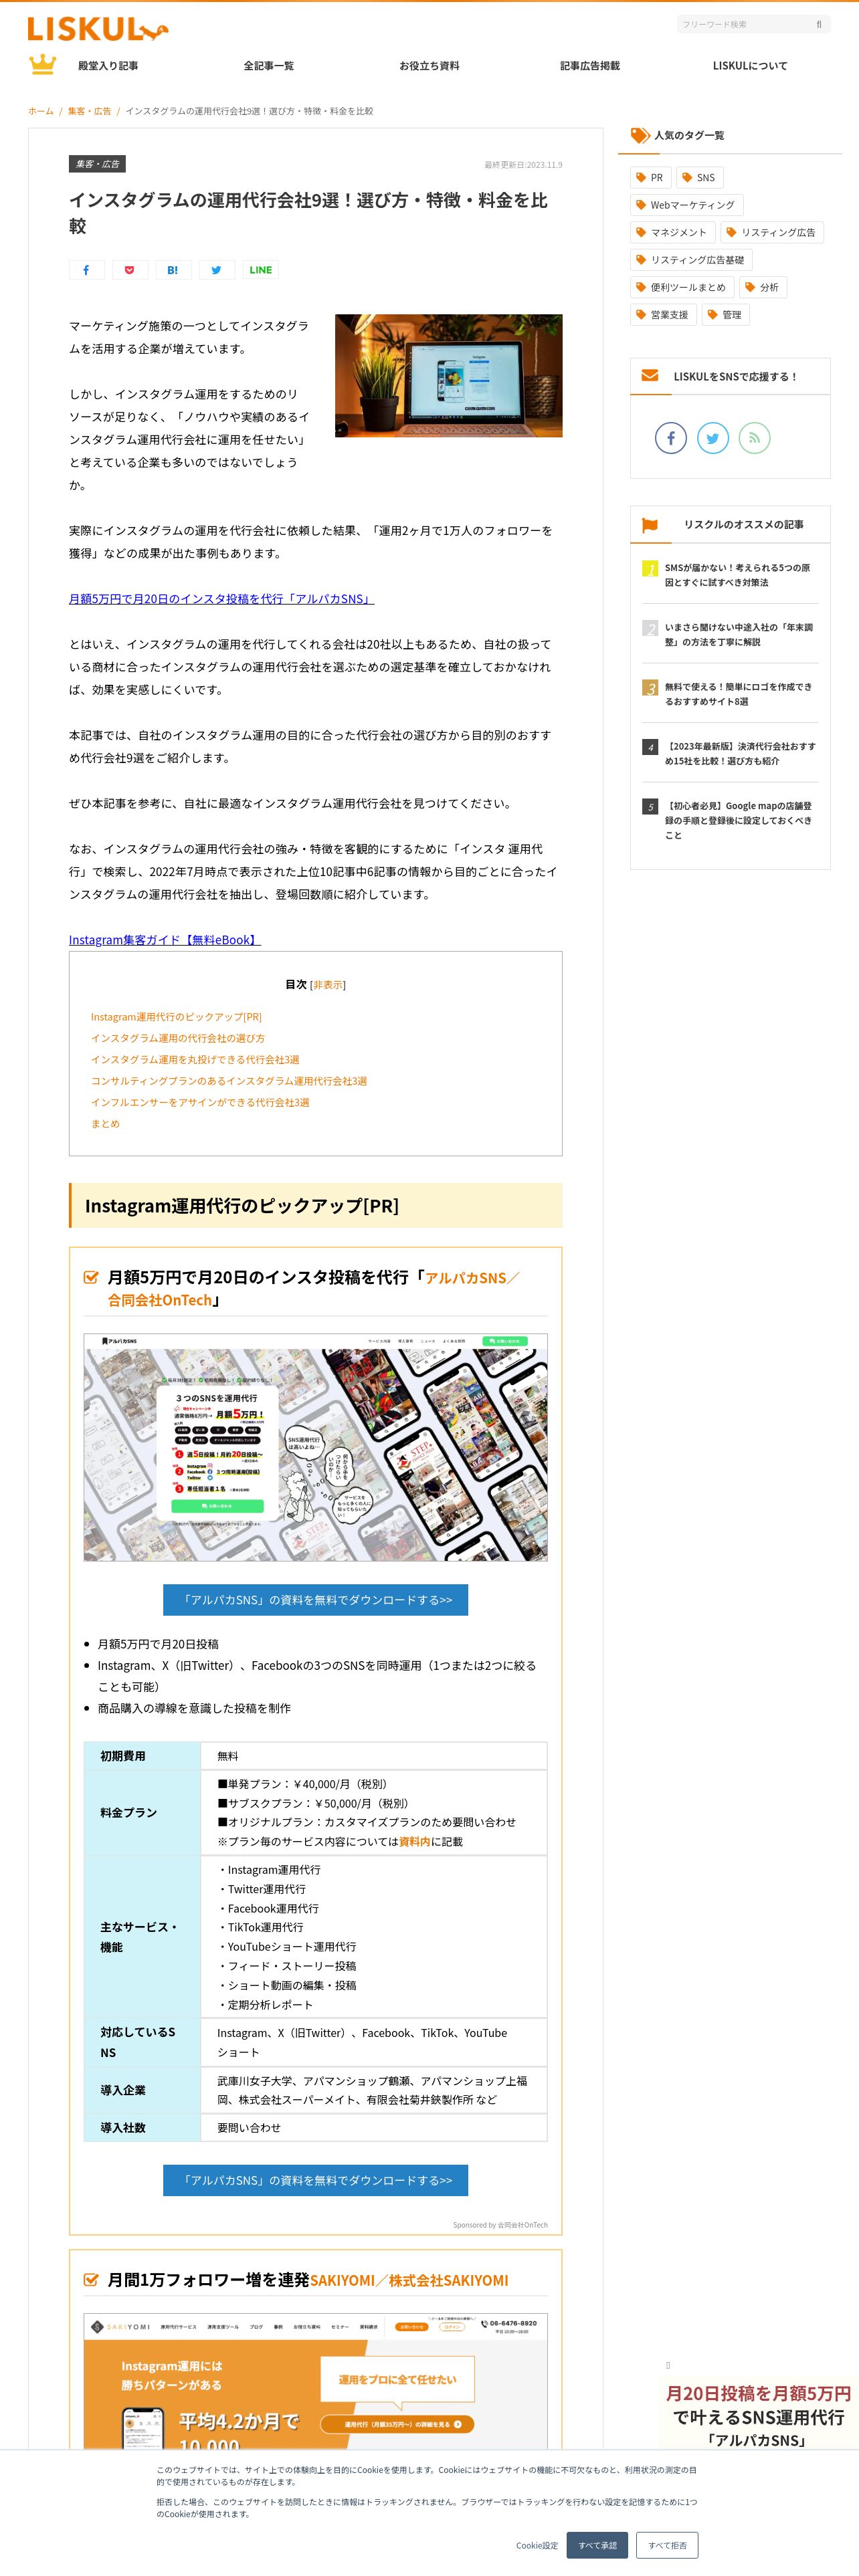The image size is (859, 2576).
Task: Click upper アルパカSNS資料 download button
Action: (x=315, y=1600)
